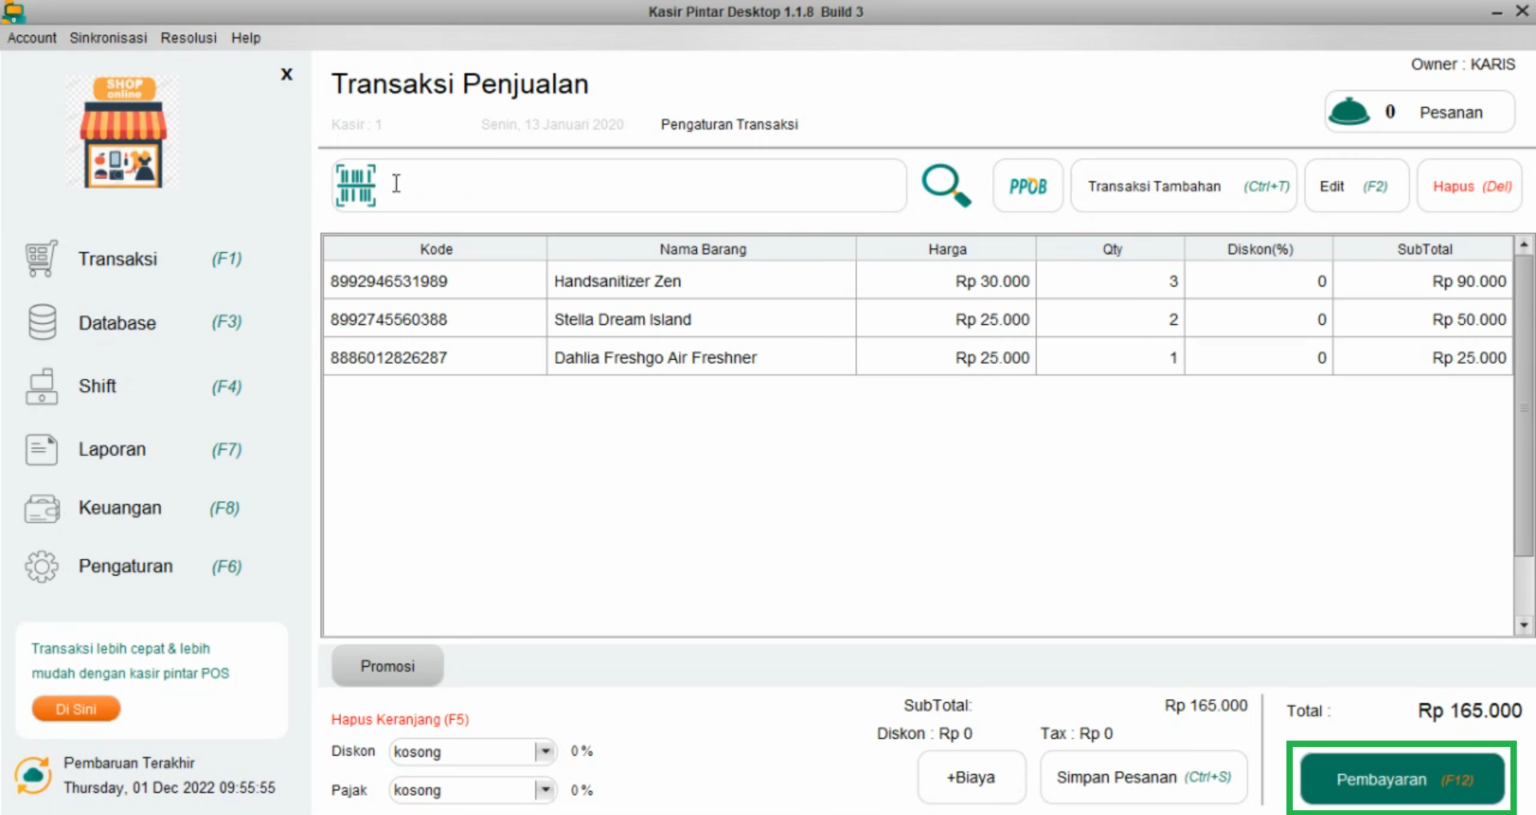Viewport: 1536px width, 815px height.
Task: Open the PPOB feature icon
Action: [x=1027, y=185]
